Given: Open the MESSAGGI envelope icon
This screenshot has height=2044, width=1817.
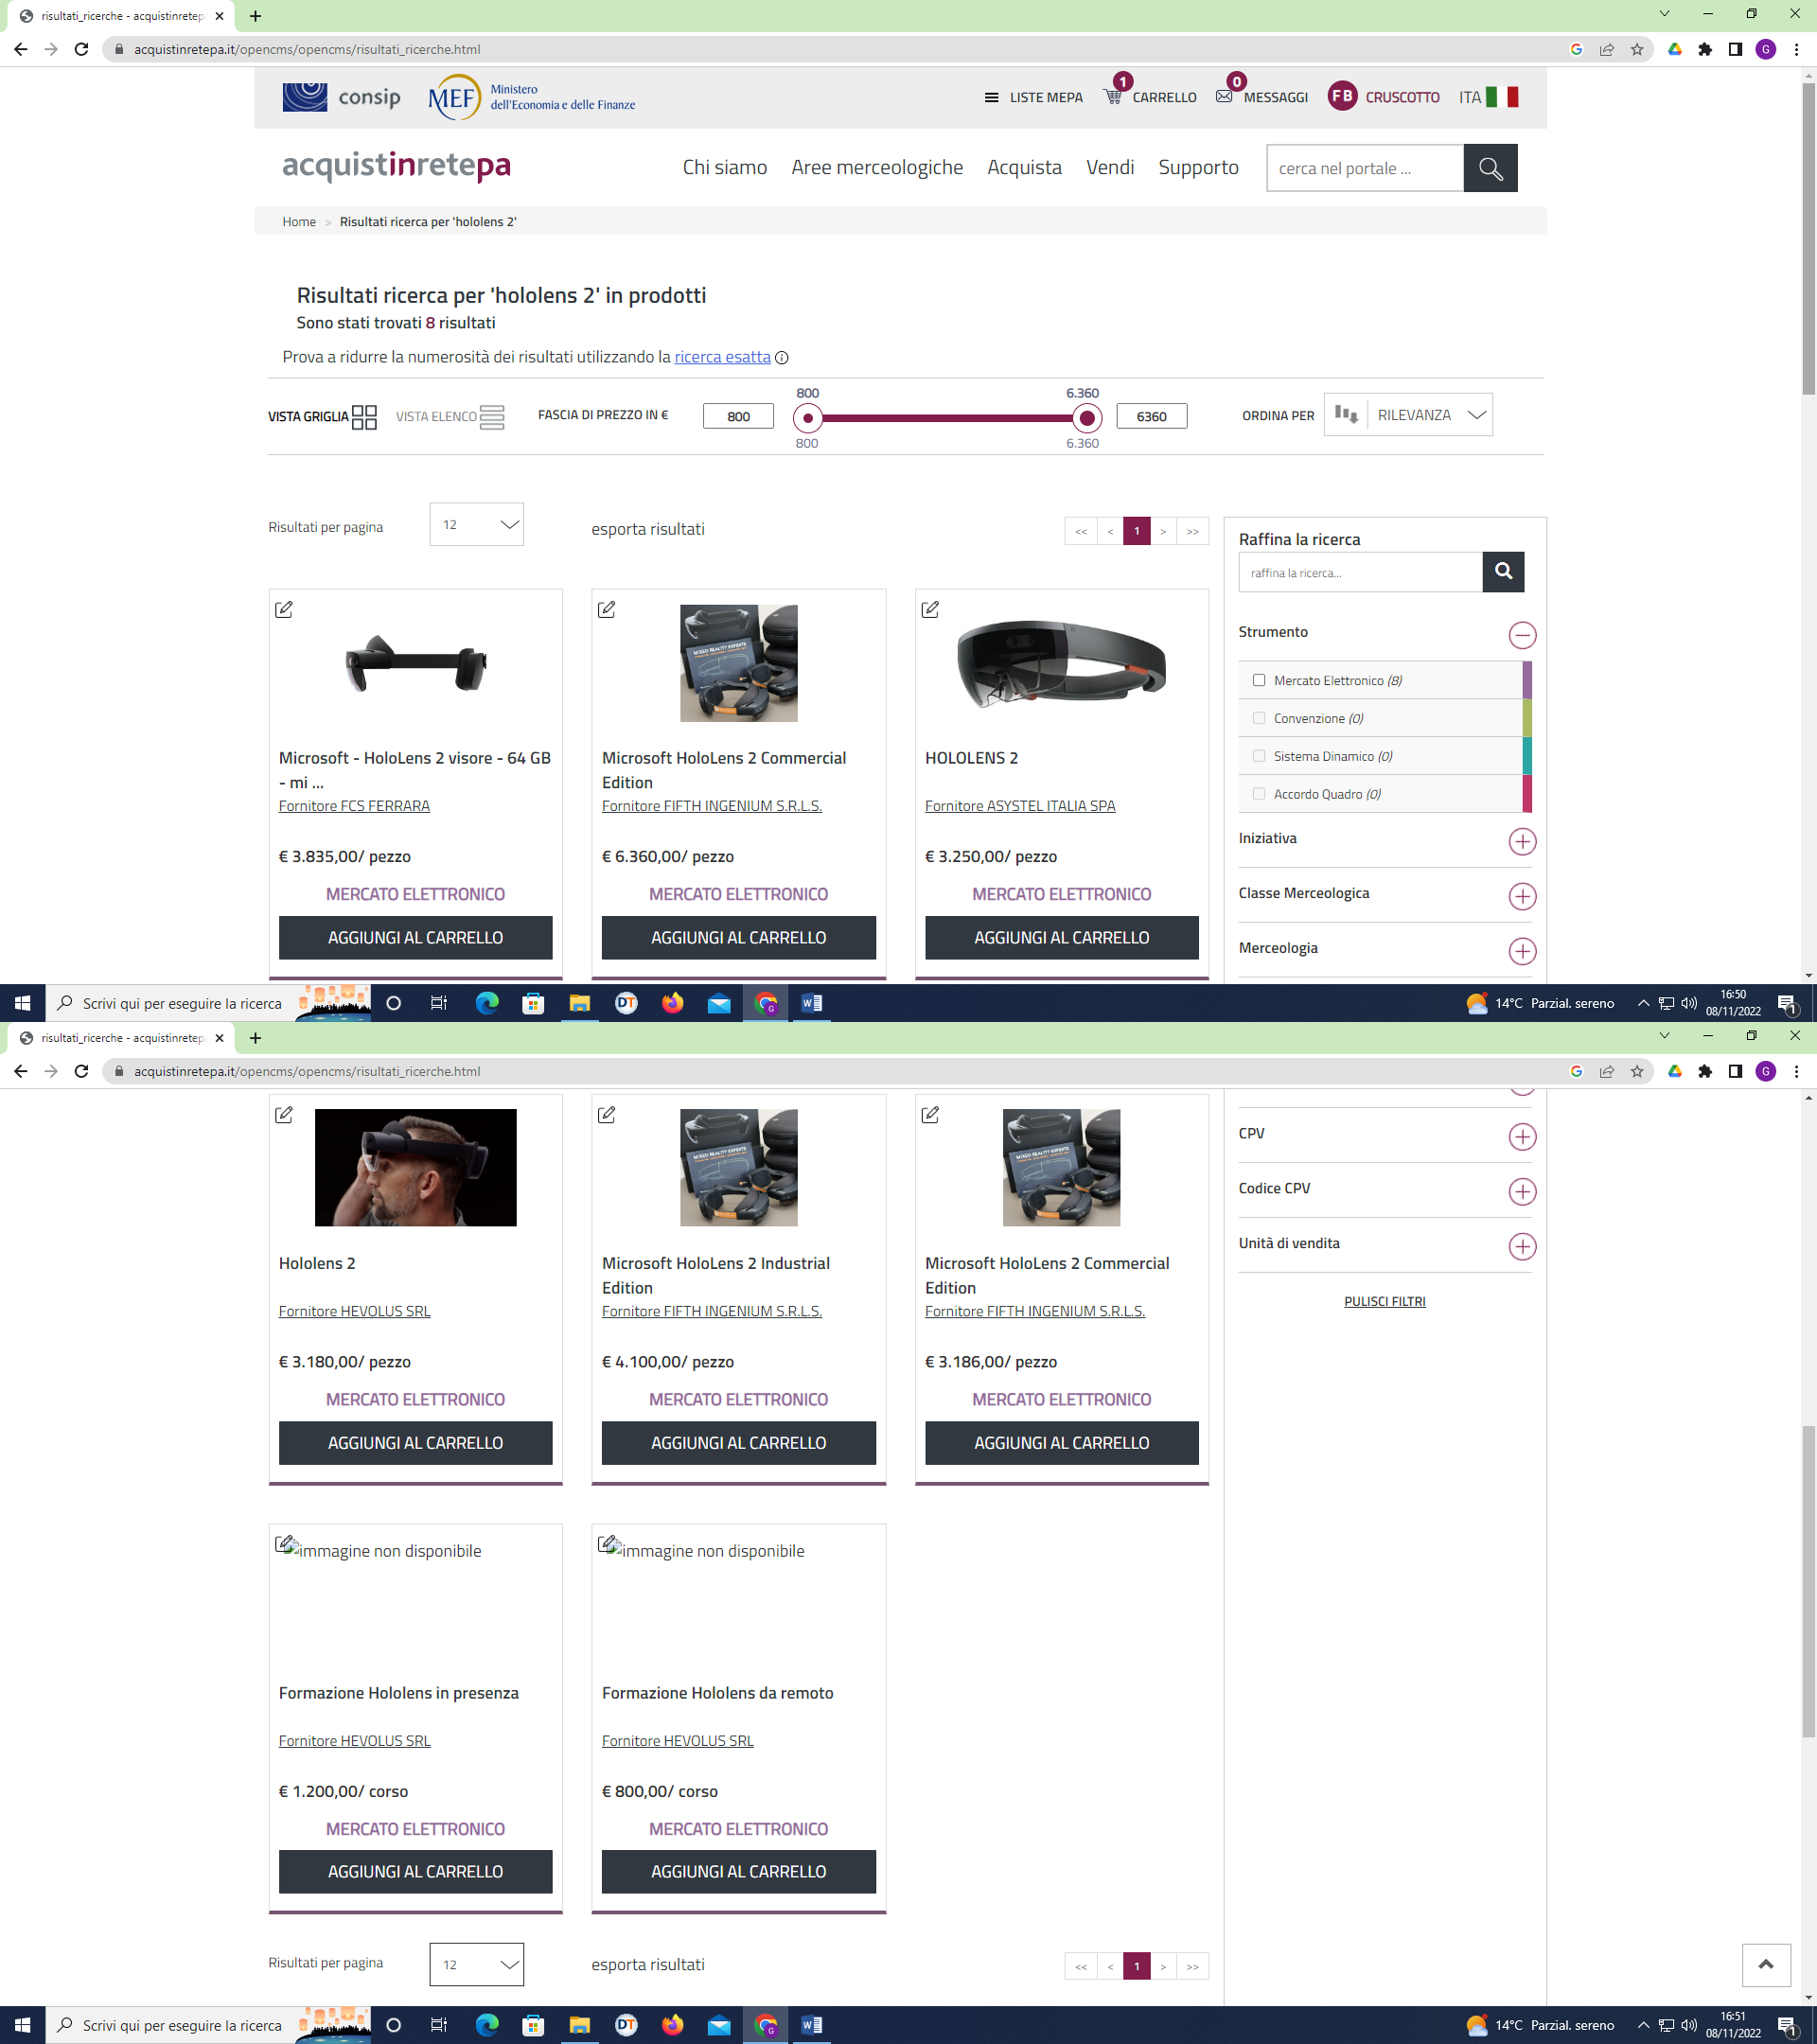Looking at the screenshot, I should 1224,96.
